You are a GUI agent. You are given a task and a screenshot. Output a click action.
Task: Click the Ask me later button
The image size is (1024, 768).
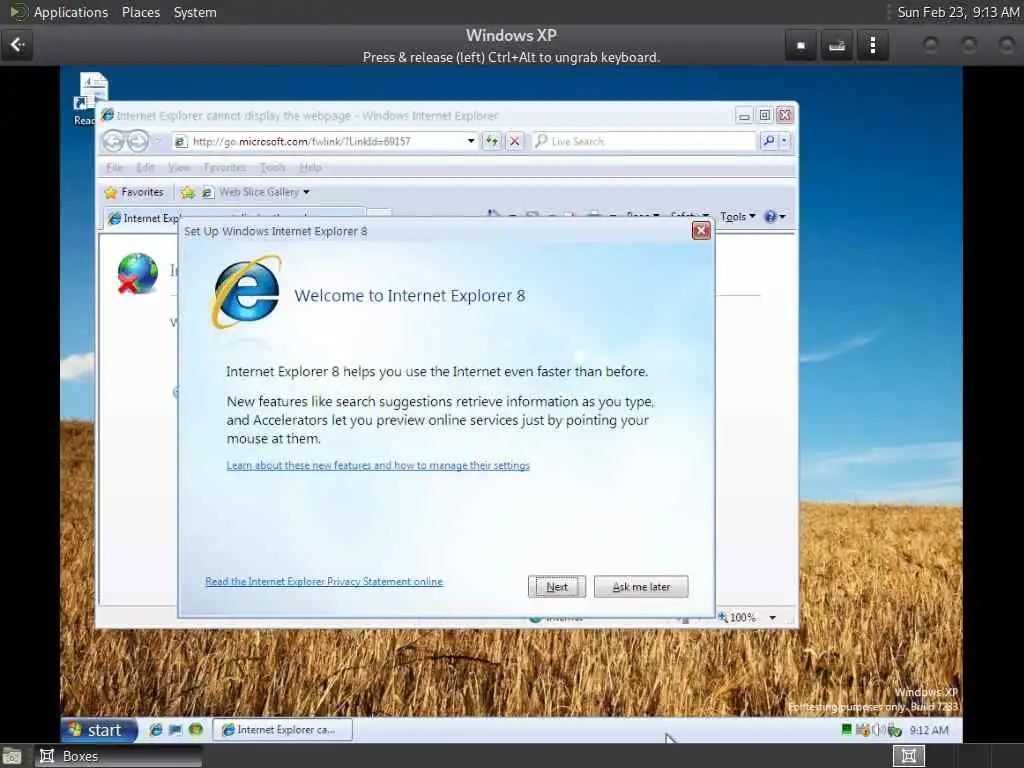641,586
